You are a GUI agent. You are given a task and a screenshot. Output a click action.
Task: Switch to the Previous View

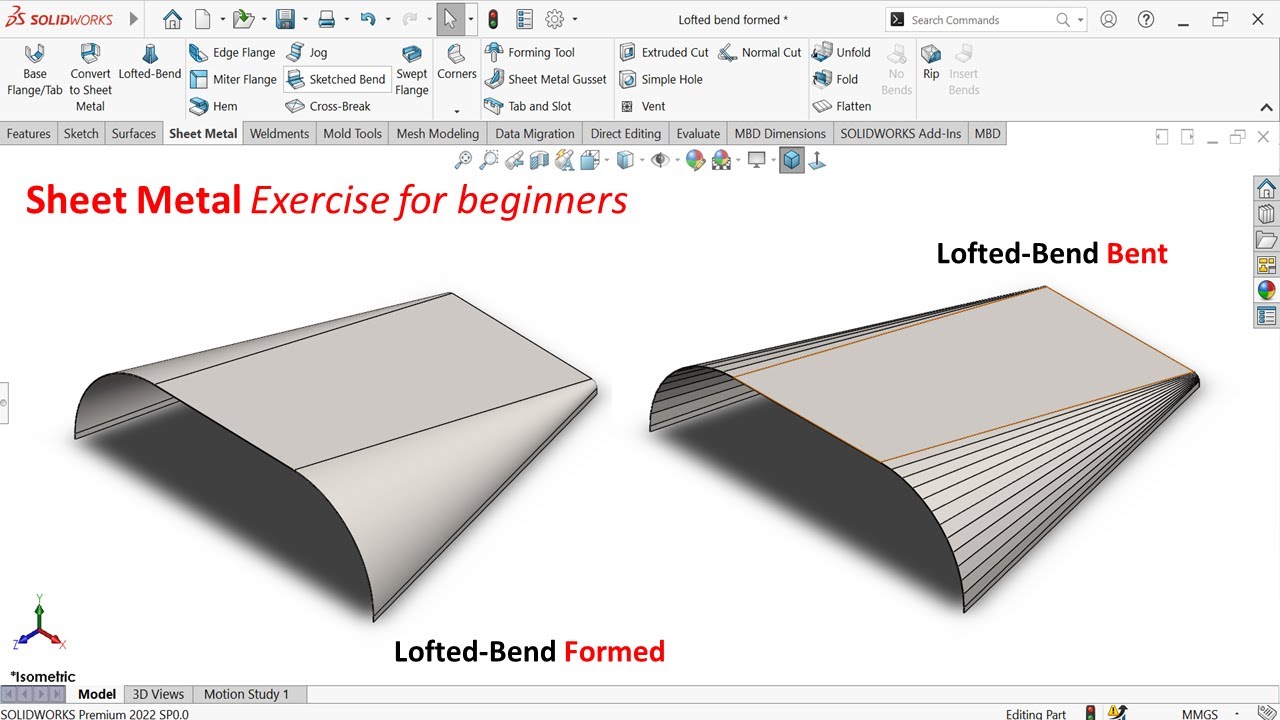pos(514,159)
